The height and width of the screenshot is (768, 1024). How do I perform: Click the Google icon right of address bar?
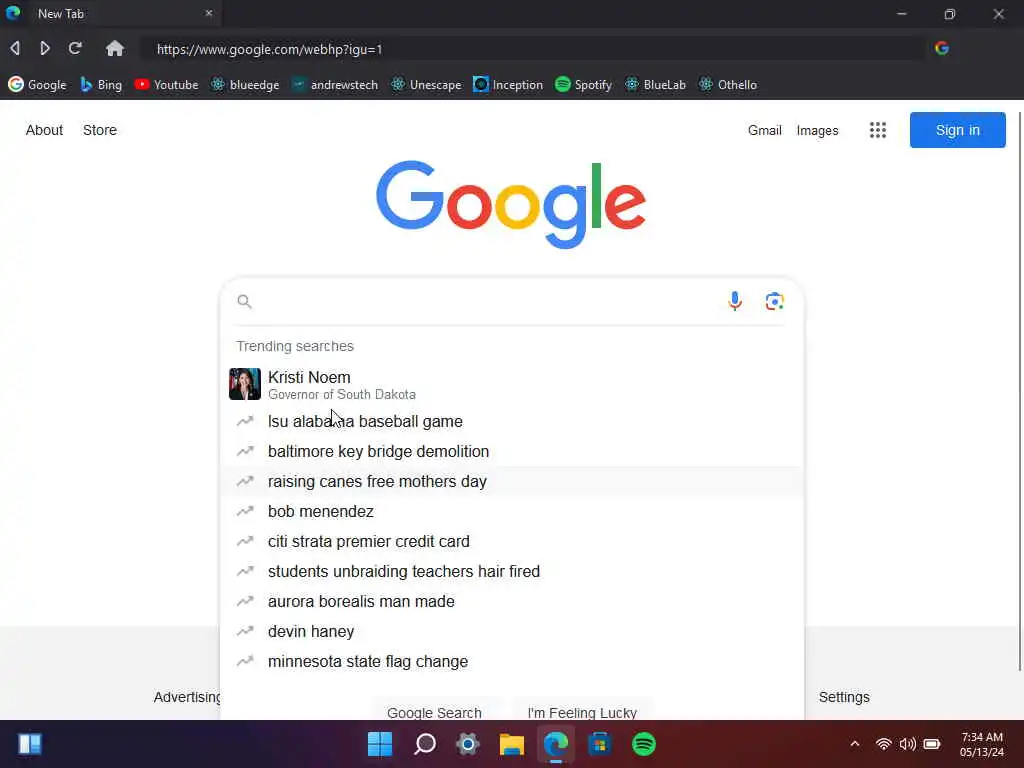point(941,48)
